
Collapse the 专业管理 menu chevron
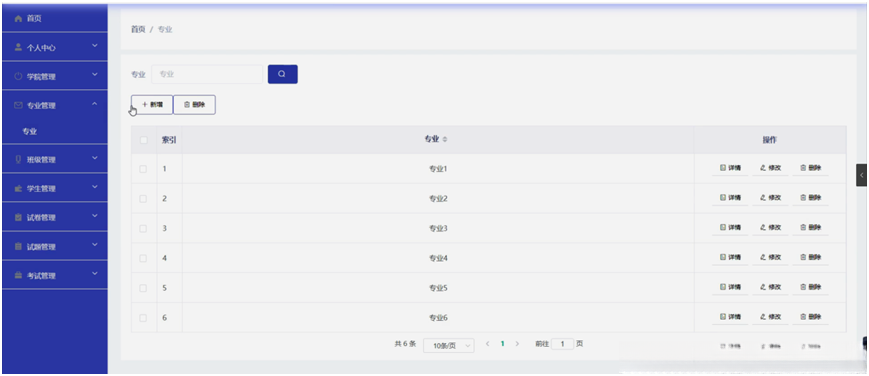pyautogui.click(x=95, y=104)
